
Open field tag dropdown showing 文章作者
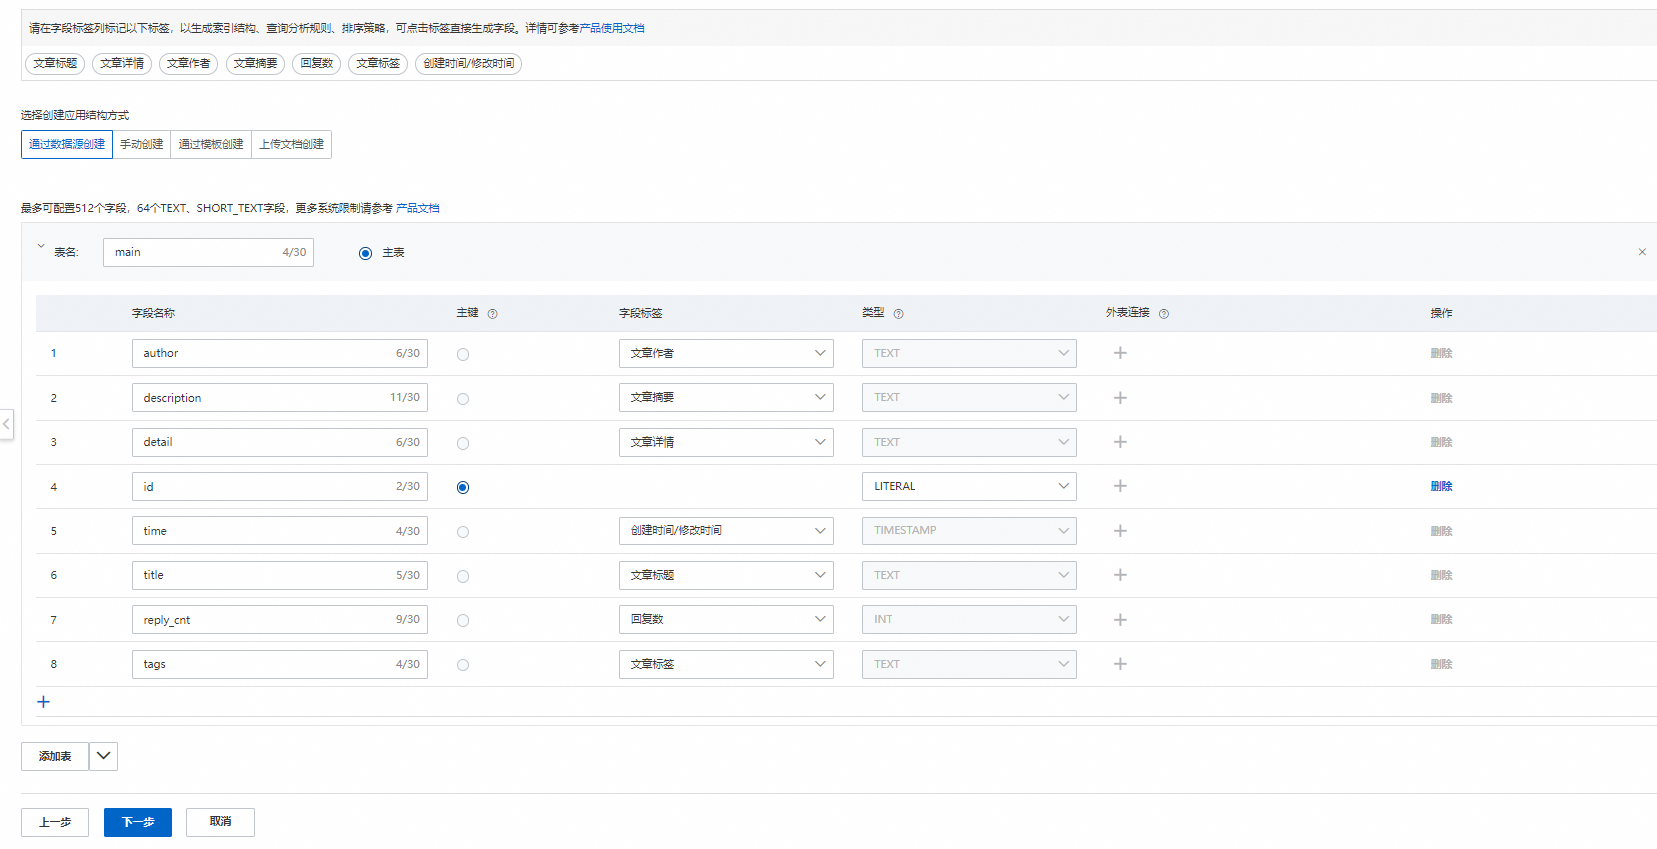pos(726,353)
